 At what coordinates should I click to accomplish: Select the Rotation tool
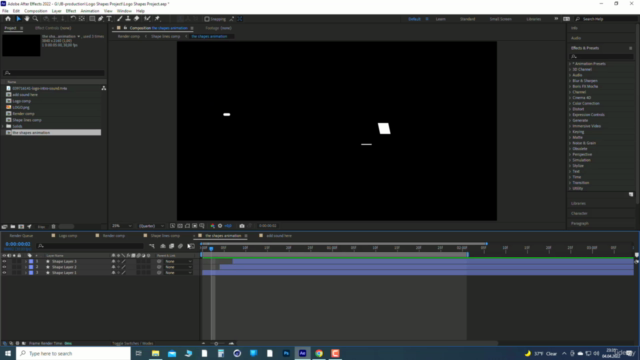tap(73, 19)
